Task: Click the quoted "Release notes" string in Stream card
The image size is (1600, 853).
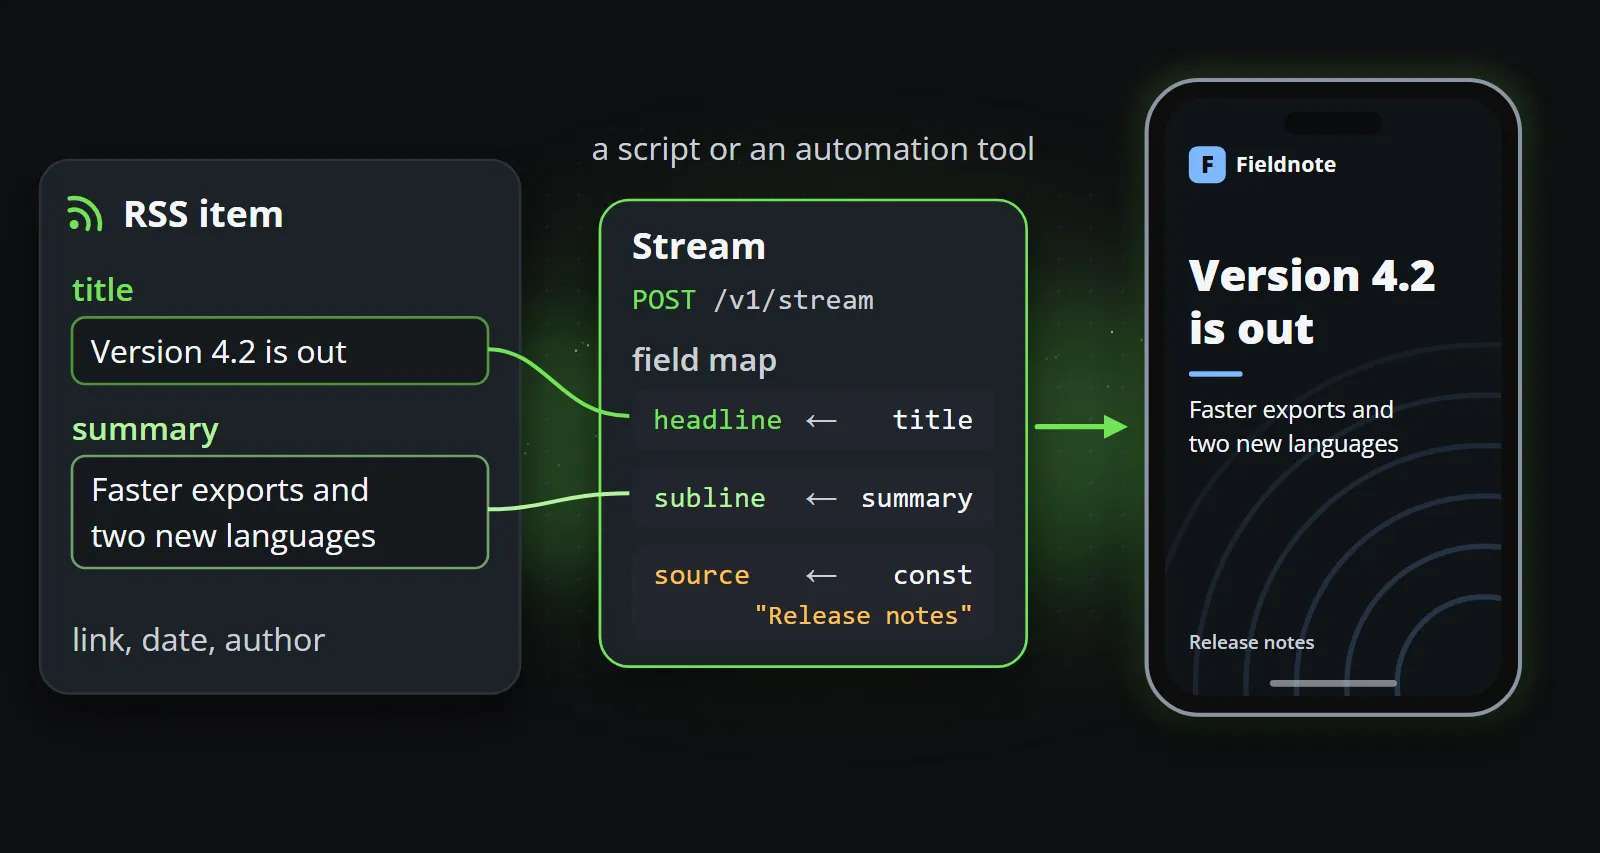Action: [864, 615]
